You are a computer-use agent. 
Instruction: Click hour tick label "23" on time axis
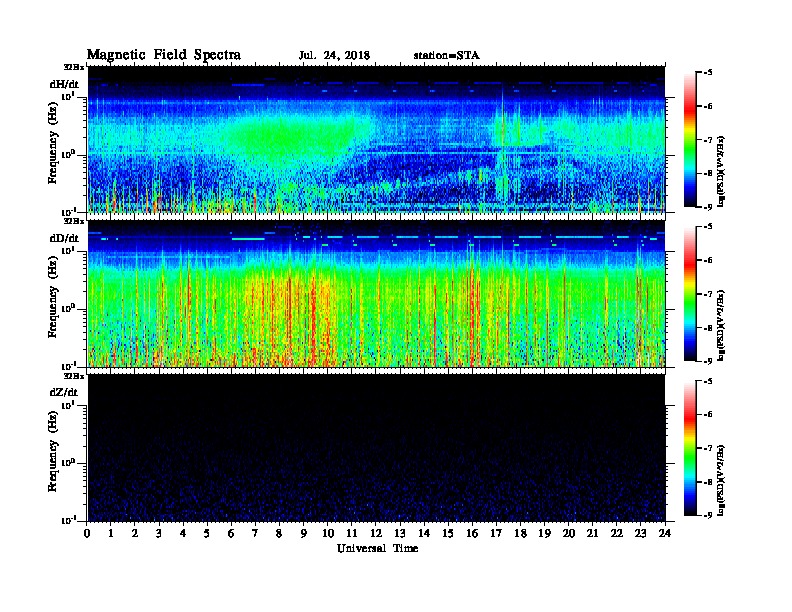coord(640,533)
